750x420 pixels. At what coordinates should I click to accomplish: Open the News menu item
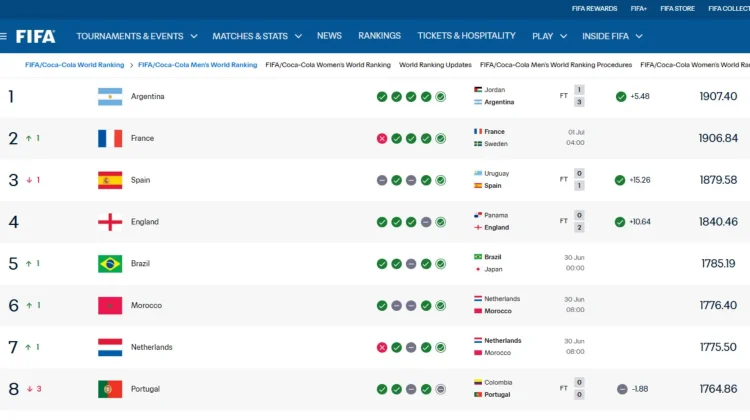pyautogui.click(x=329, y=36)
